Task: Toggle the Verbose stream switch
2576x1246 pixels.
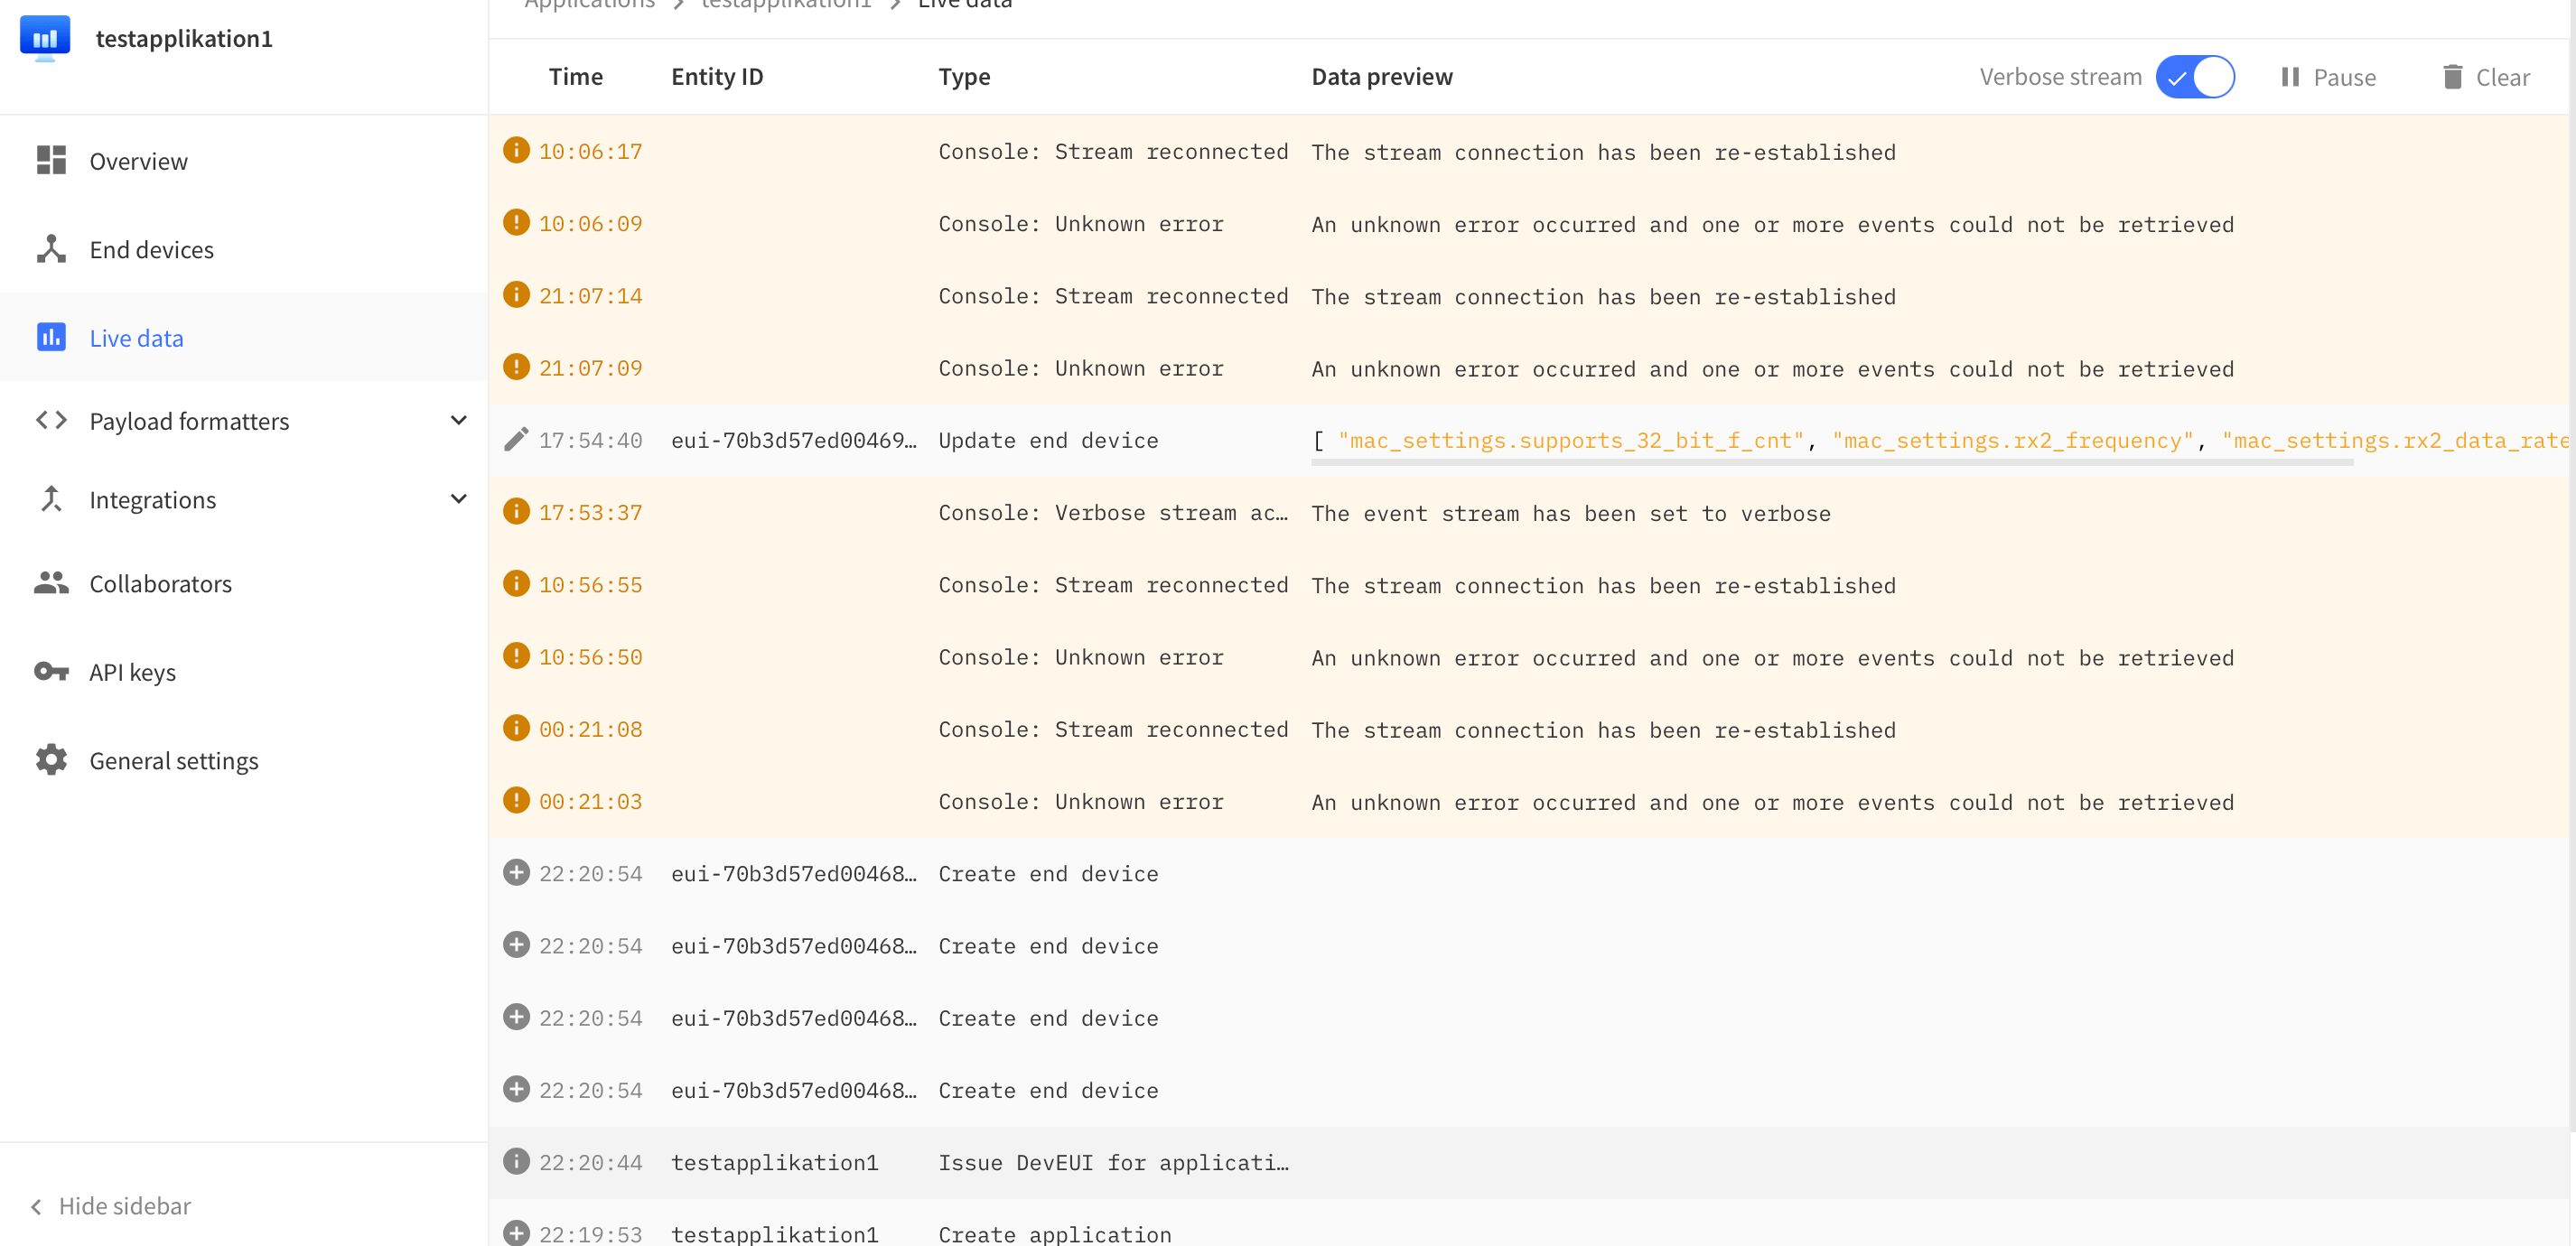Action: (x=2194, y=77)
